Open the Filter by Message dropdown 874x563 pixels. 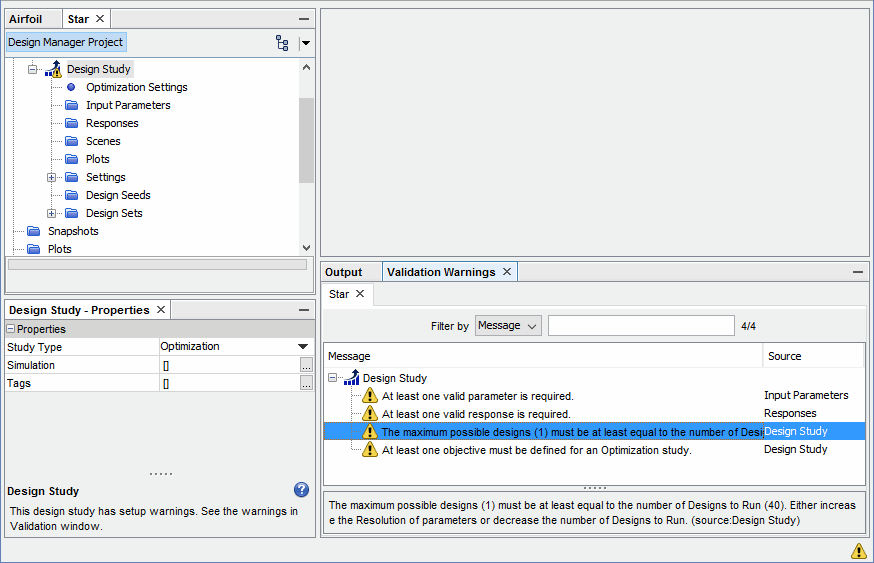pyautogui.click(x=508, y=326)
